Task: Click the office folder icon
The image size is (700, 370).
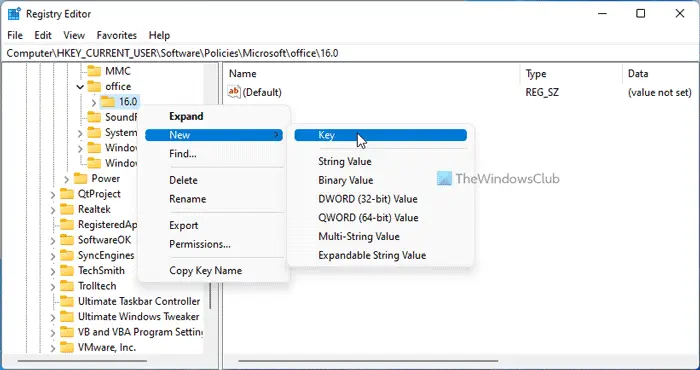Action: click(94, 86)
